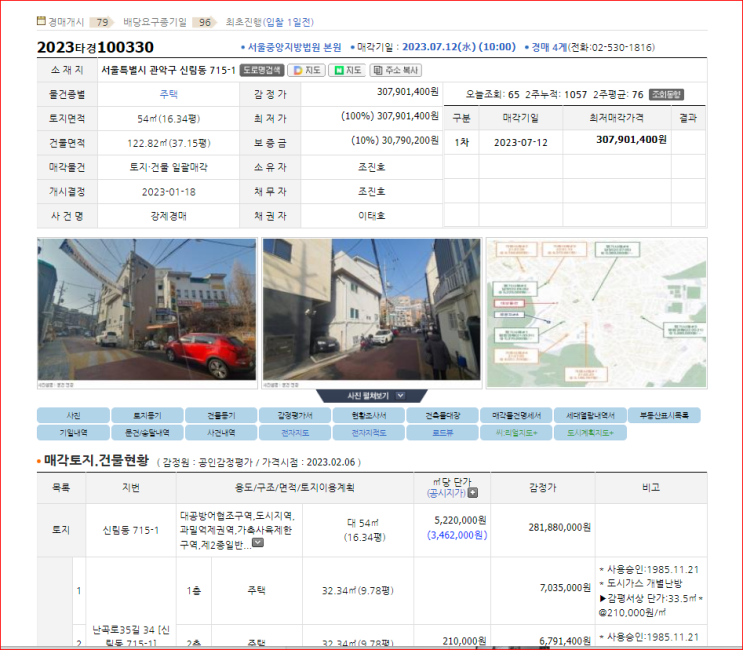Click the 공시지가 link in header
743x650 pixels.
446,493
